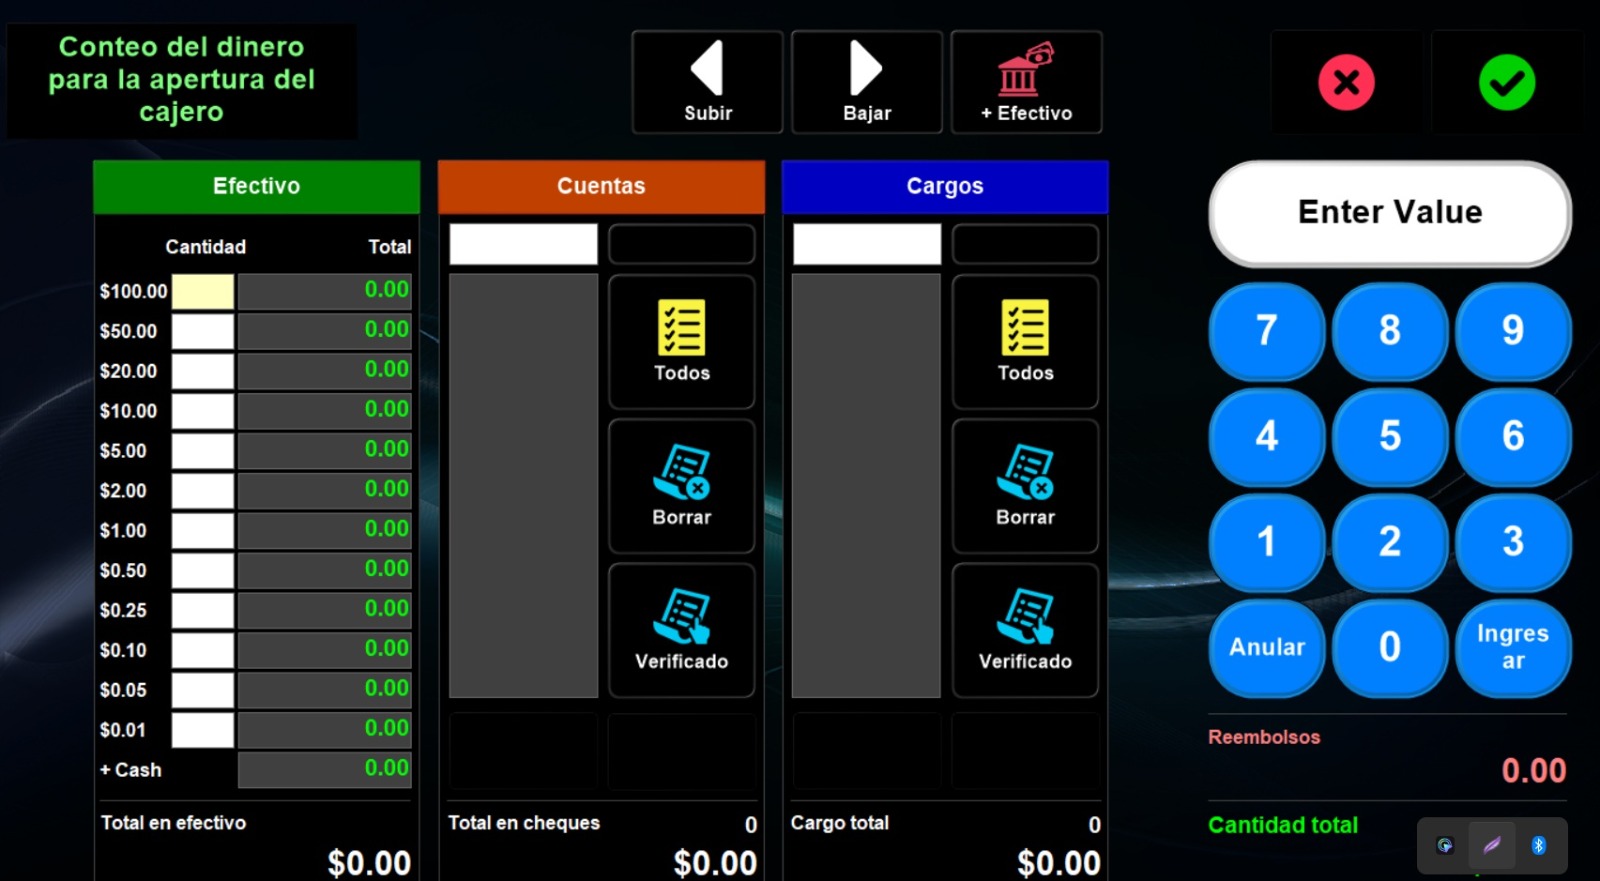Screen dimensions: 1600x881
Task: Tap the 0 key on the keypad
Action: click(x=1389, y=647)
